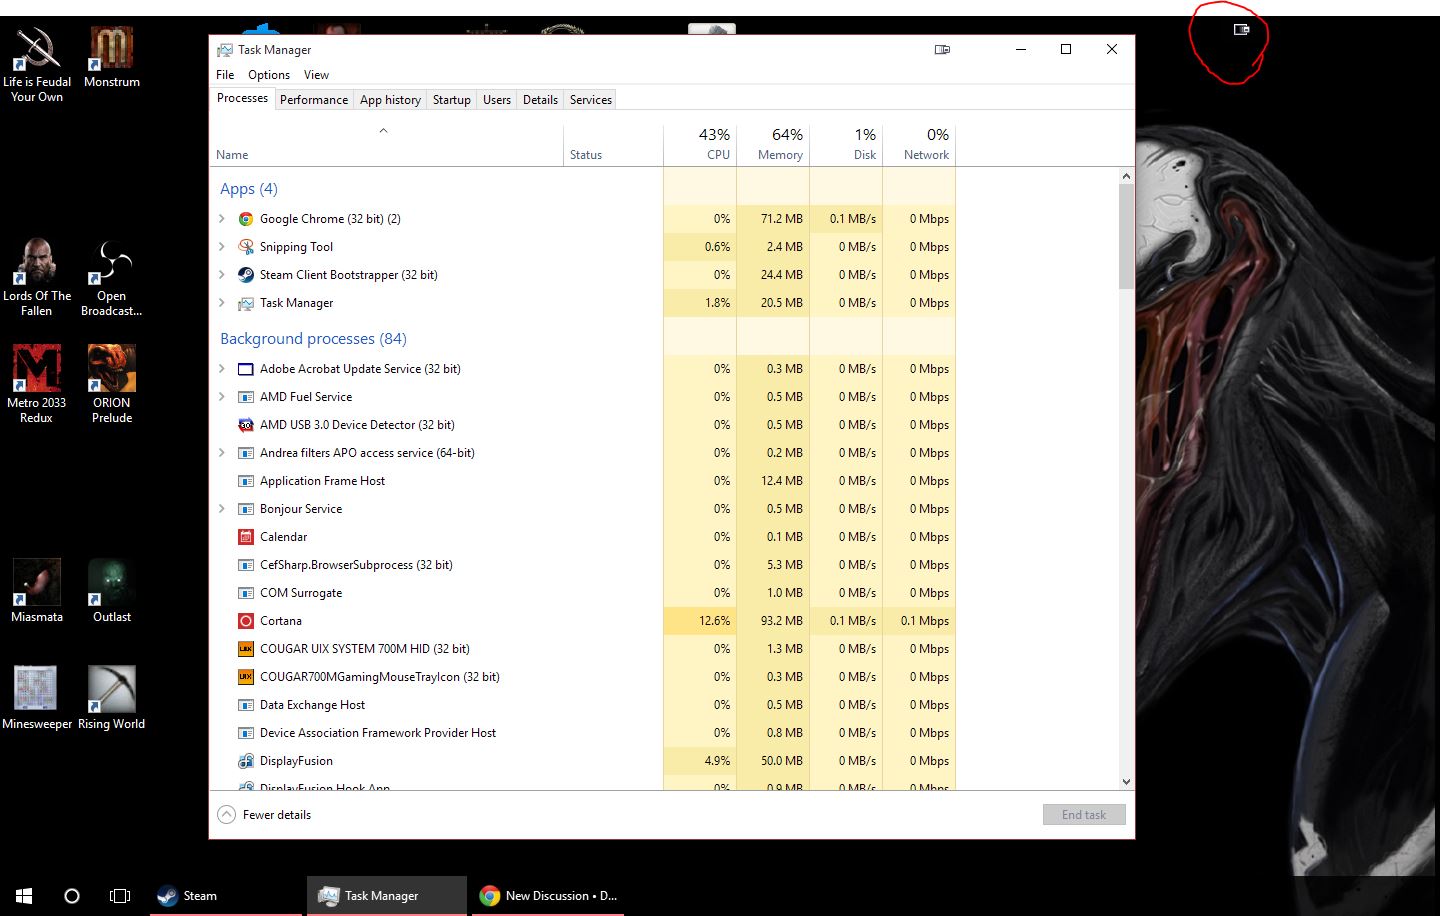1440x916 pixels.
Task: Click the Google Chrome process icon
Action: click(246, 219)
